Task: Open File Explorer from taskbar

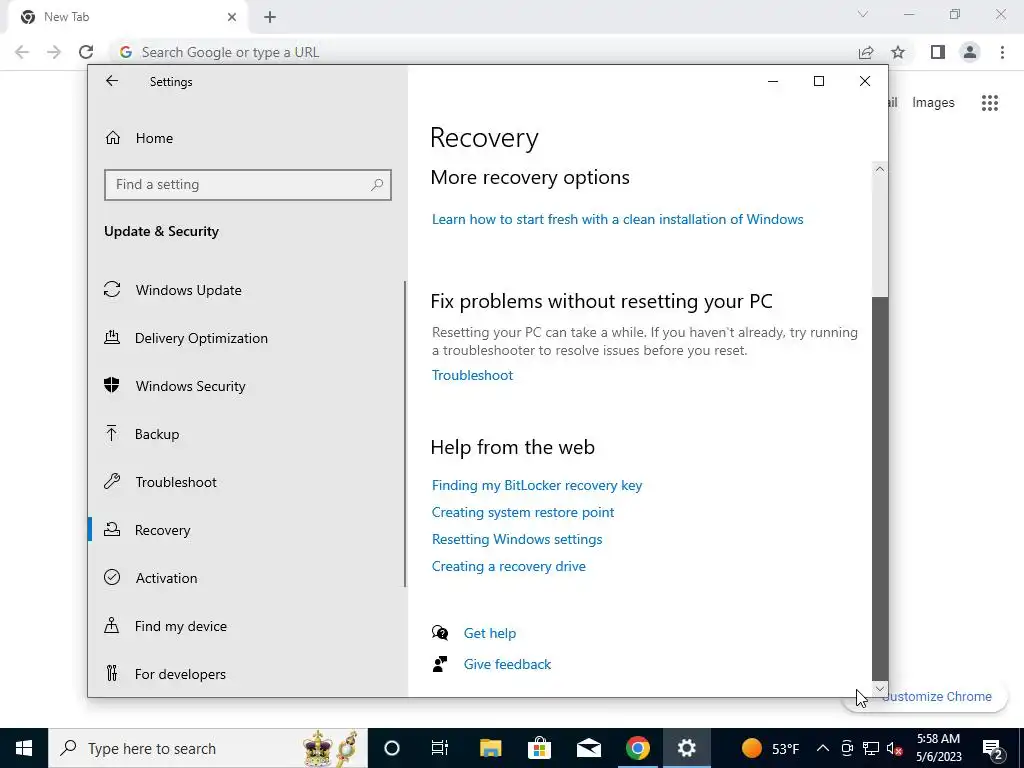Action: pyautogui.click(x=490, y=748)
